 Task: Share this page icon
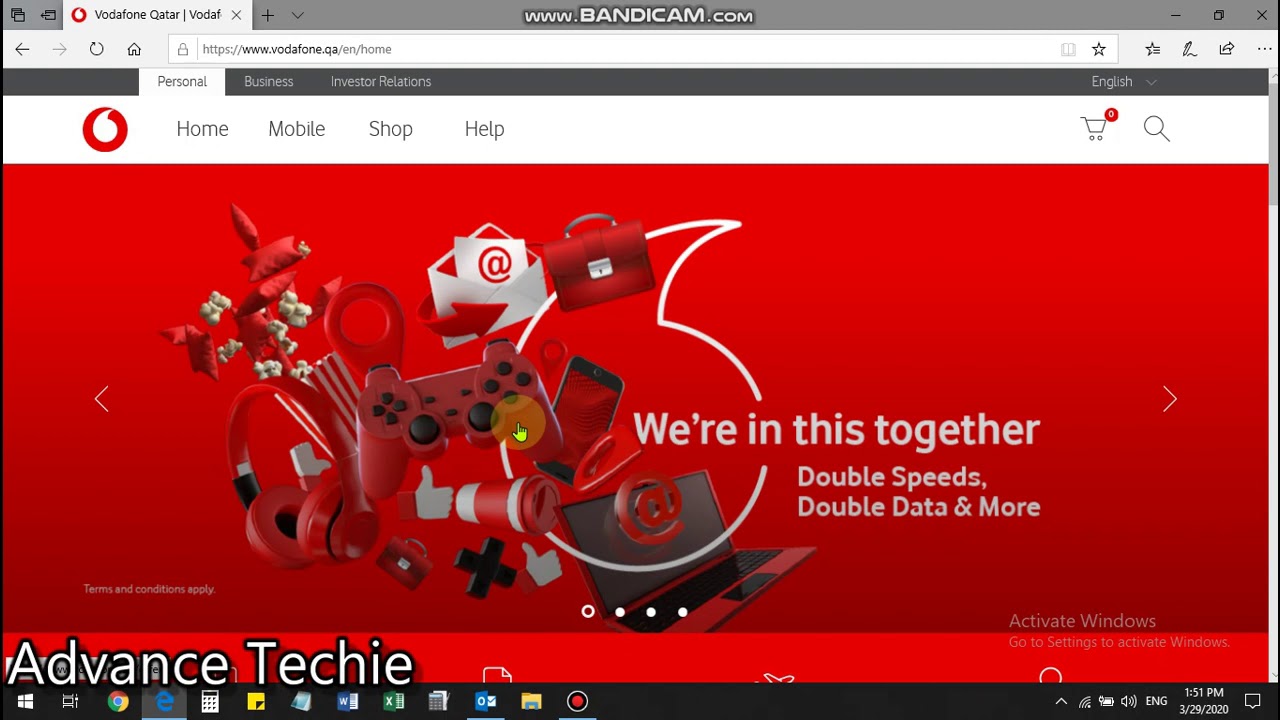[1226, 49]
